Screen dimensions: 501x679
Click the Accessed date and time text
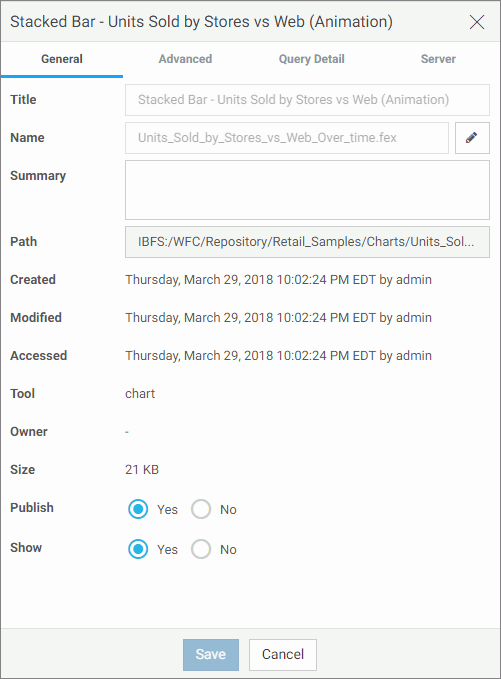click(278, 356)
